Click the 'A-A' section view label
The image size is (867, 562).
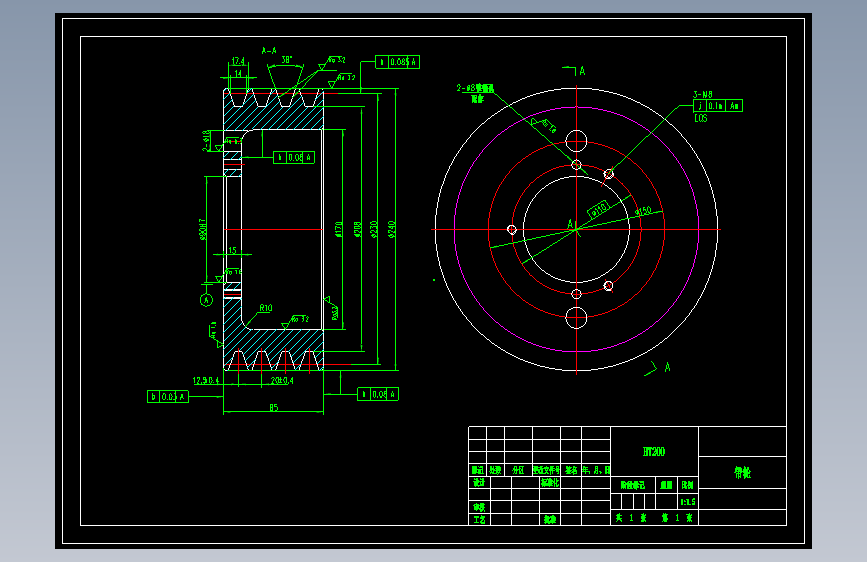click(269, 51)
